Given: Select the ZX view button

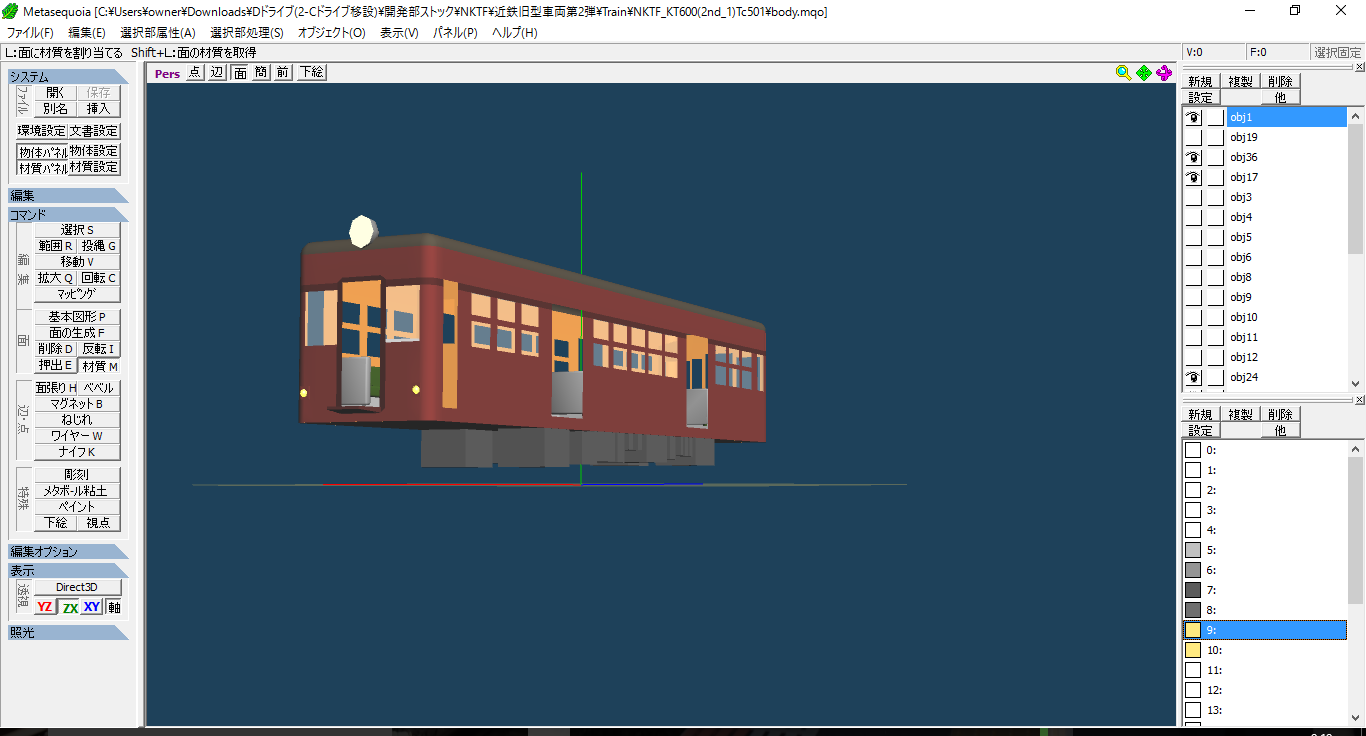Looking at the screenshot, I should tap(70, 607).
